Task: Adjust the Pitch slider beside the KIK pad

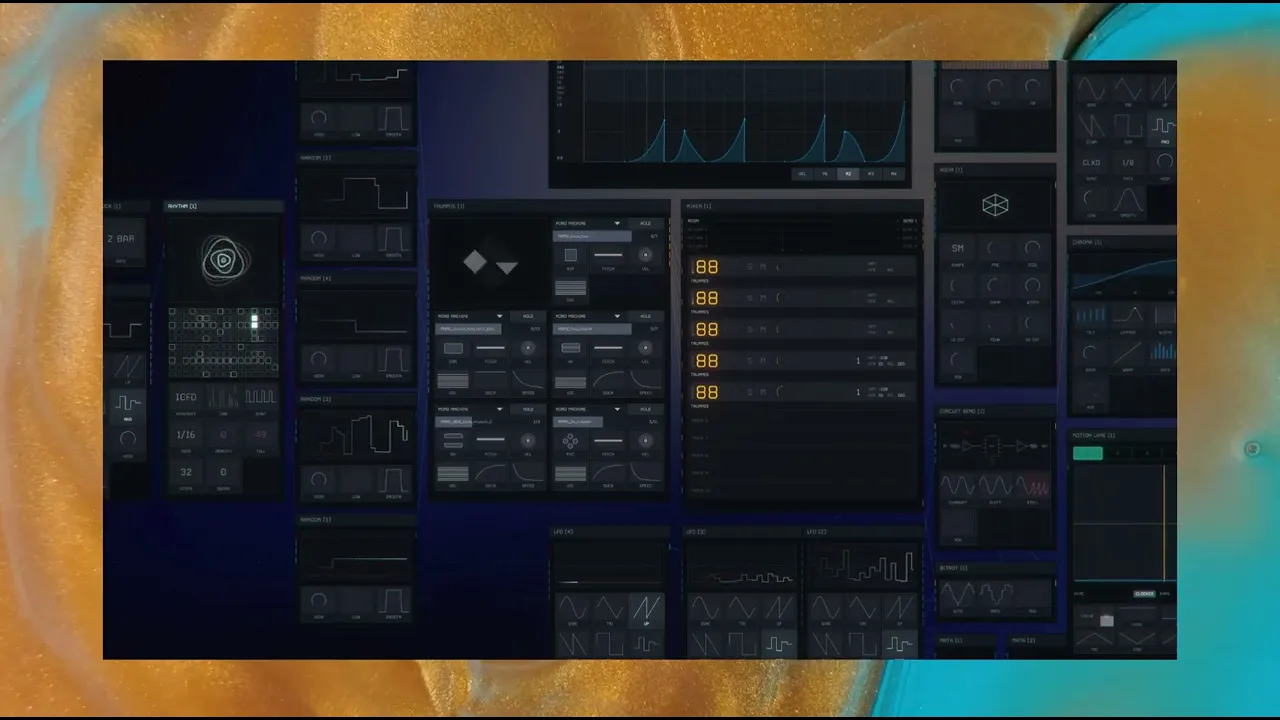Action: pos(608,256)
